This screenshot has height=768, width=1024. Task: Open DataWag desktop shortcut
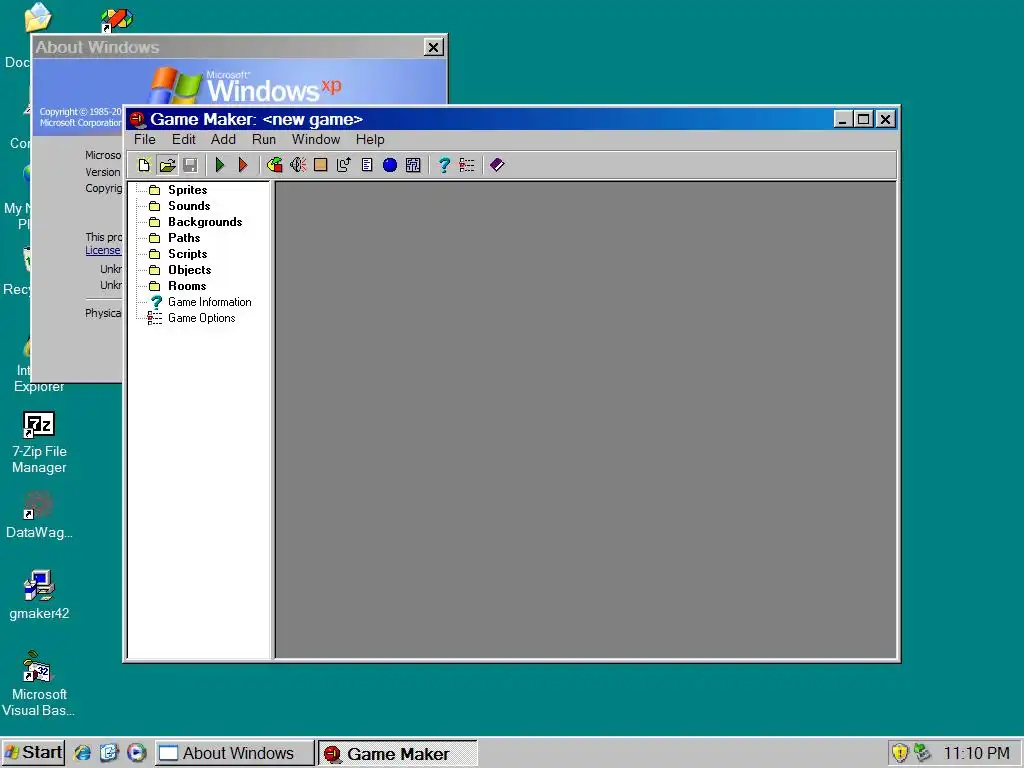tap(39, 516)
